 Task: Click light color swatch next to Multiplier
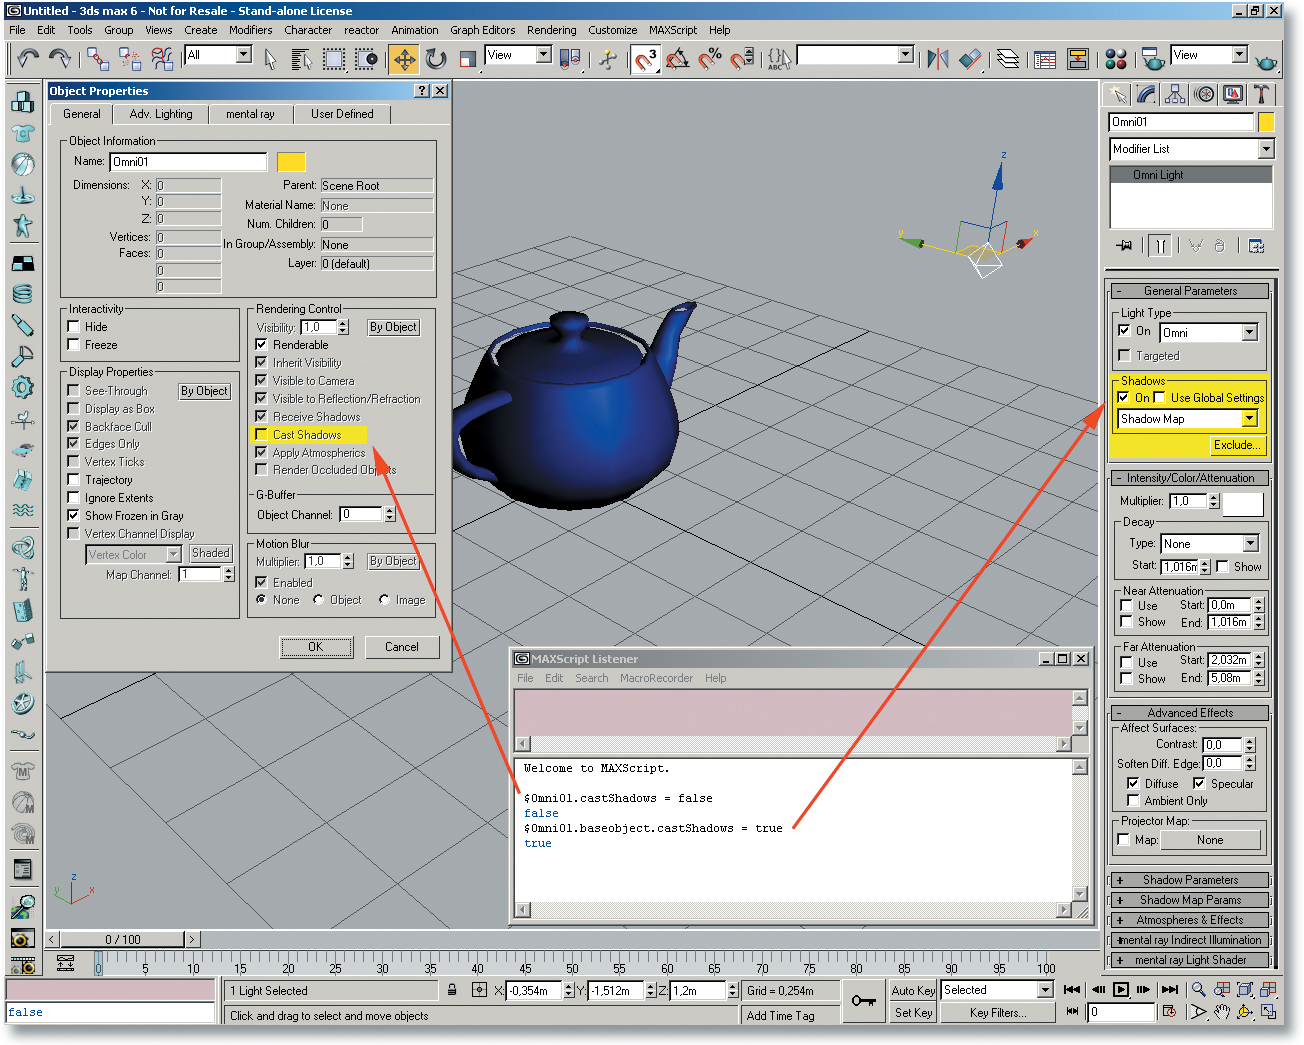1243,503
